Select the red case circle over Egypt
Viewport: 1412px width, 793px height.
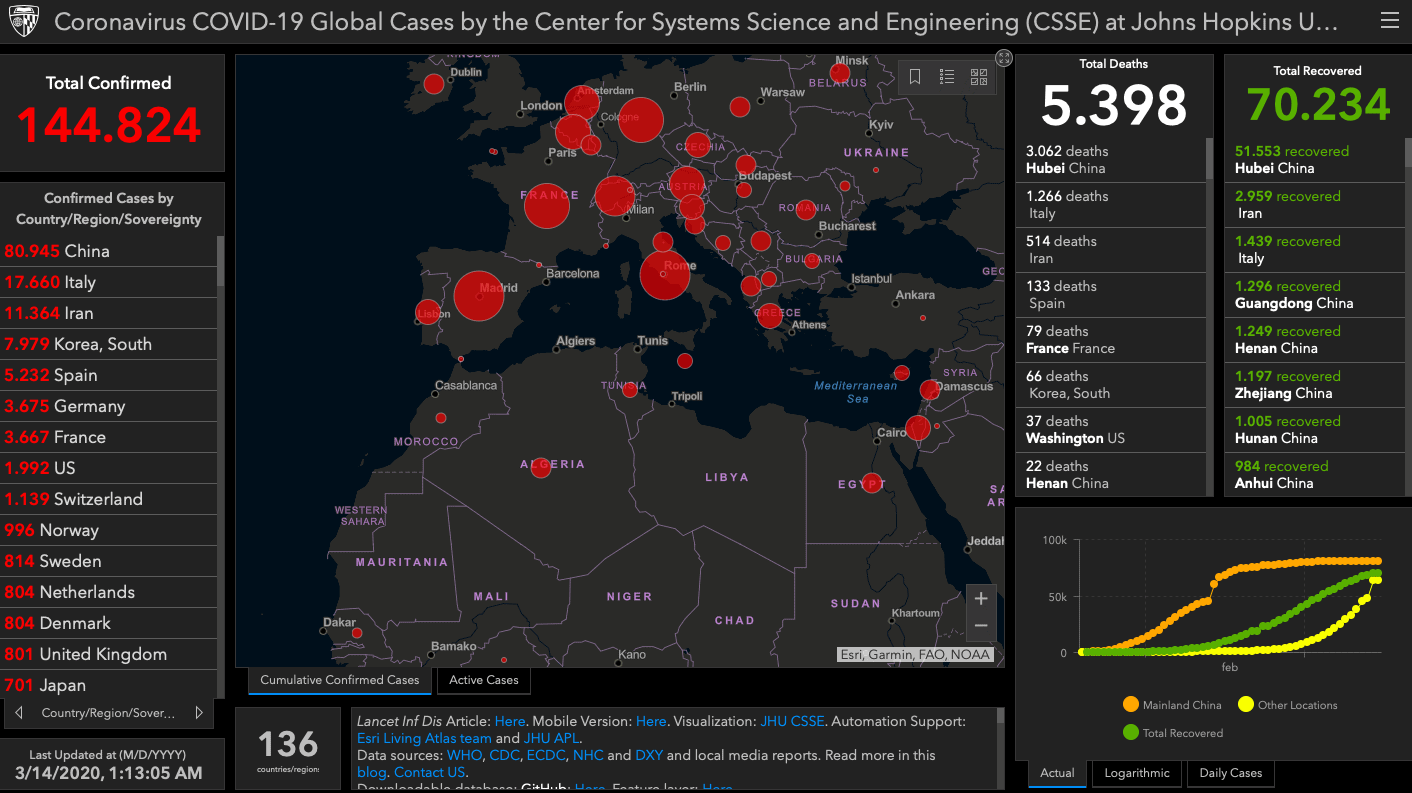[872, 482]
